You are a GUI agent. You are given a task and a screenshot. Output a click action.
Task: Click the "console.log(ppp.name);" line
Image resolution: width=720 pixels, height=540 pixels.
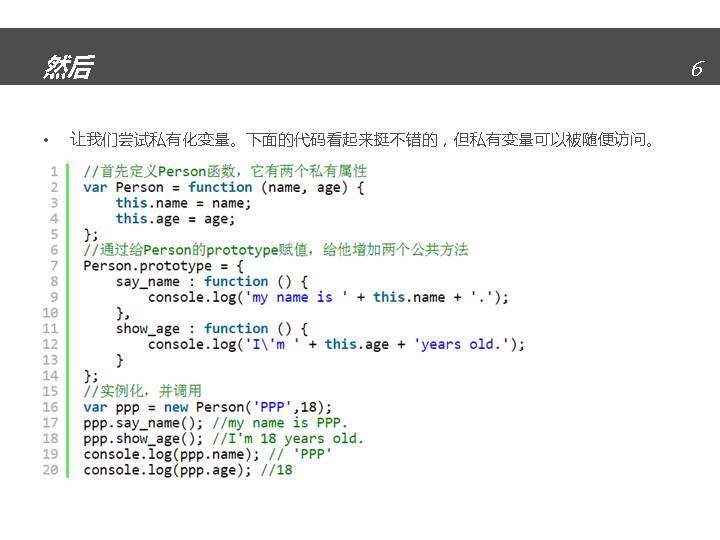175,454
